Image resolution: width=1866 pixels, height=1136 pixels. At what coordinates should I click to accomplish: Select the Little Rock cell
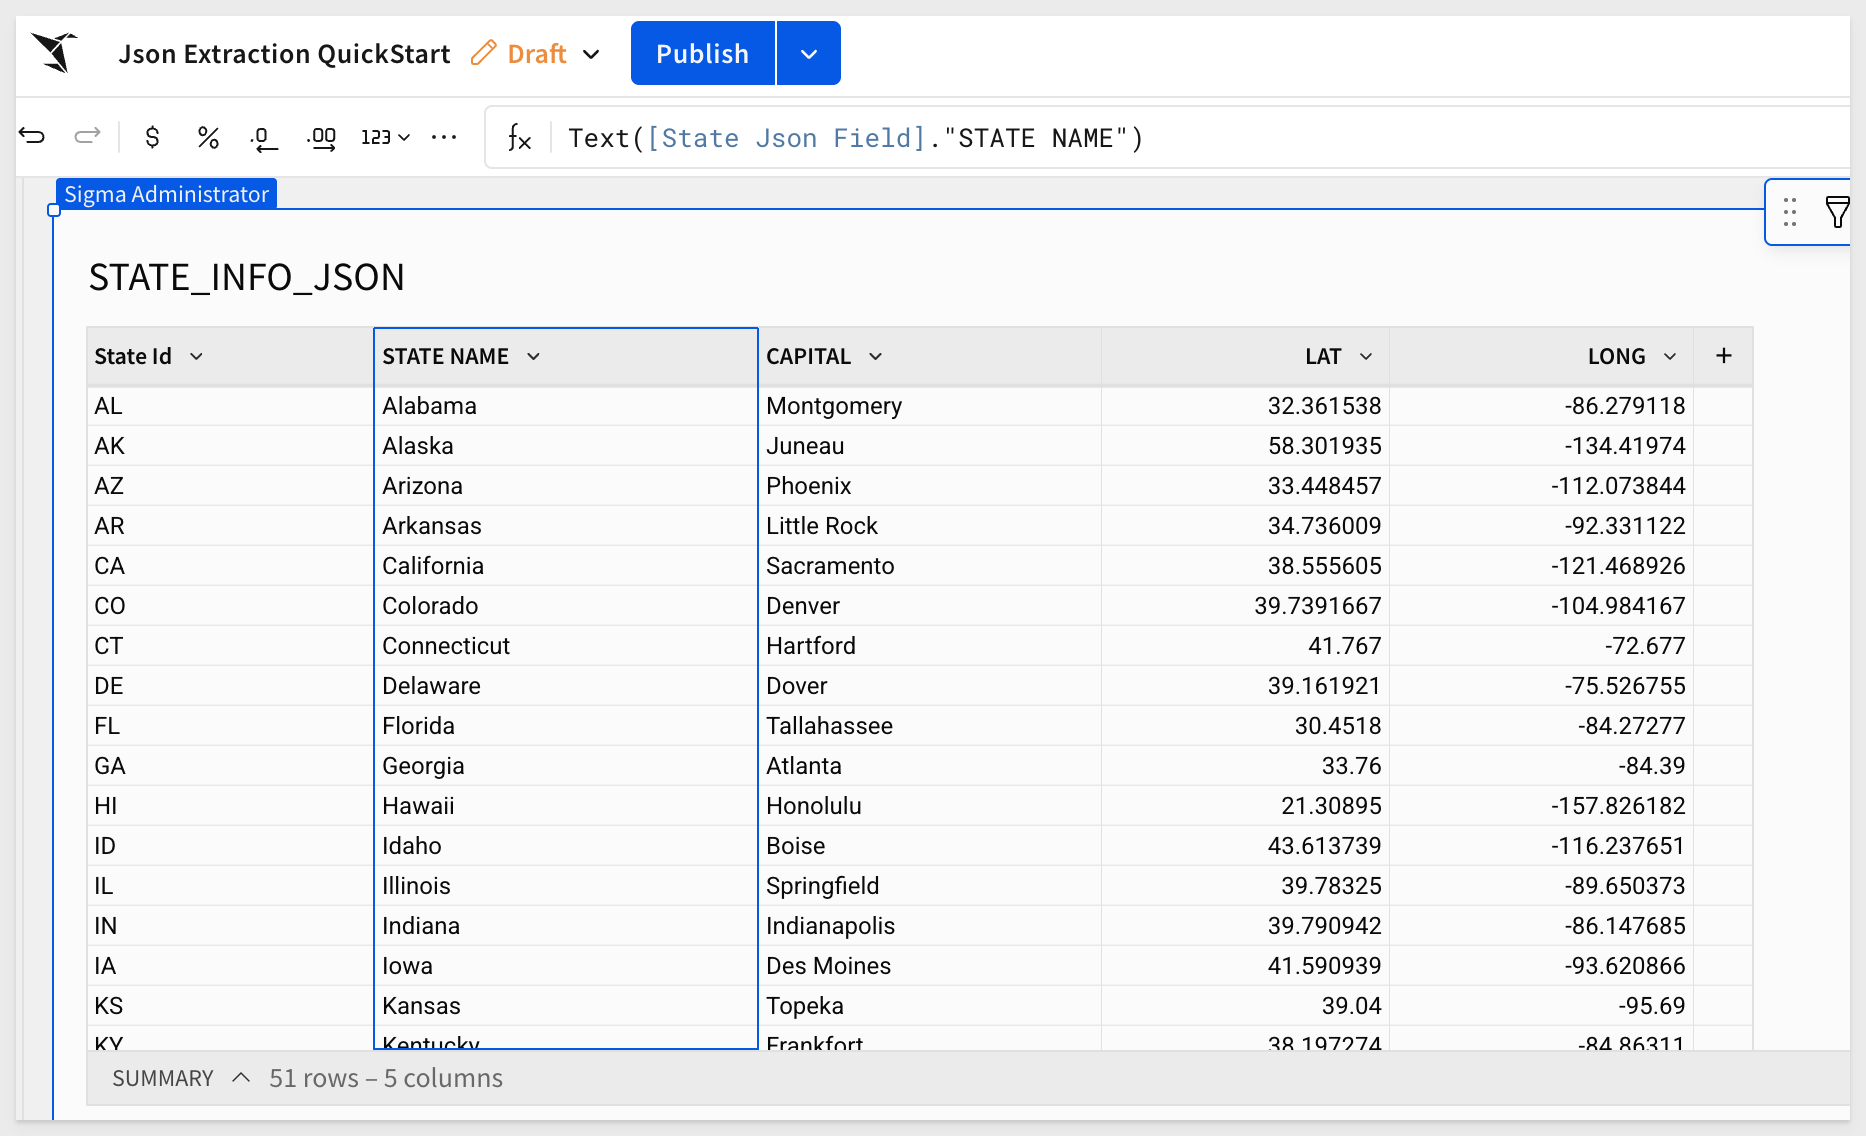pyautogui.click(x=929, y=526)
